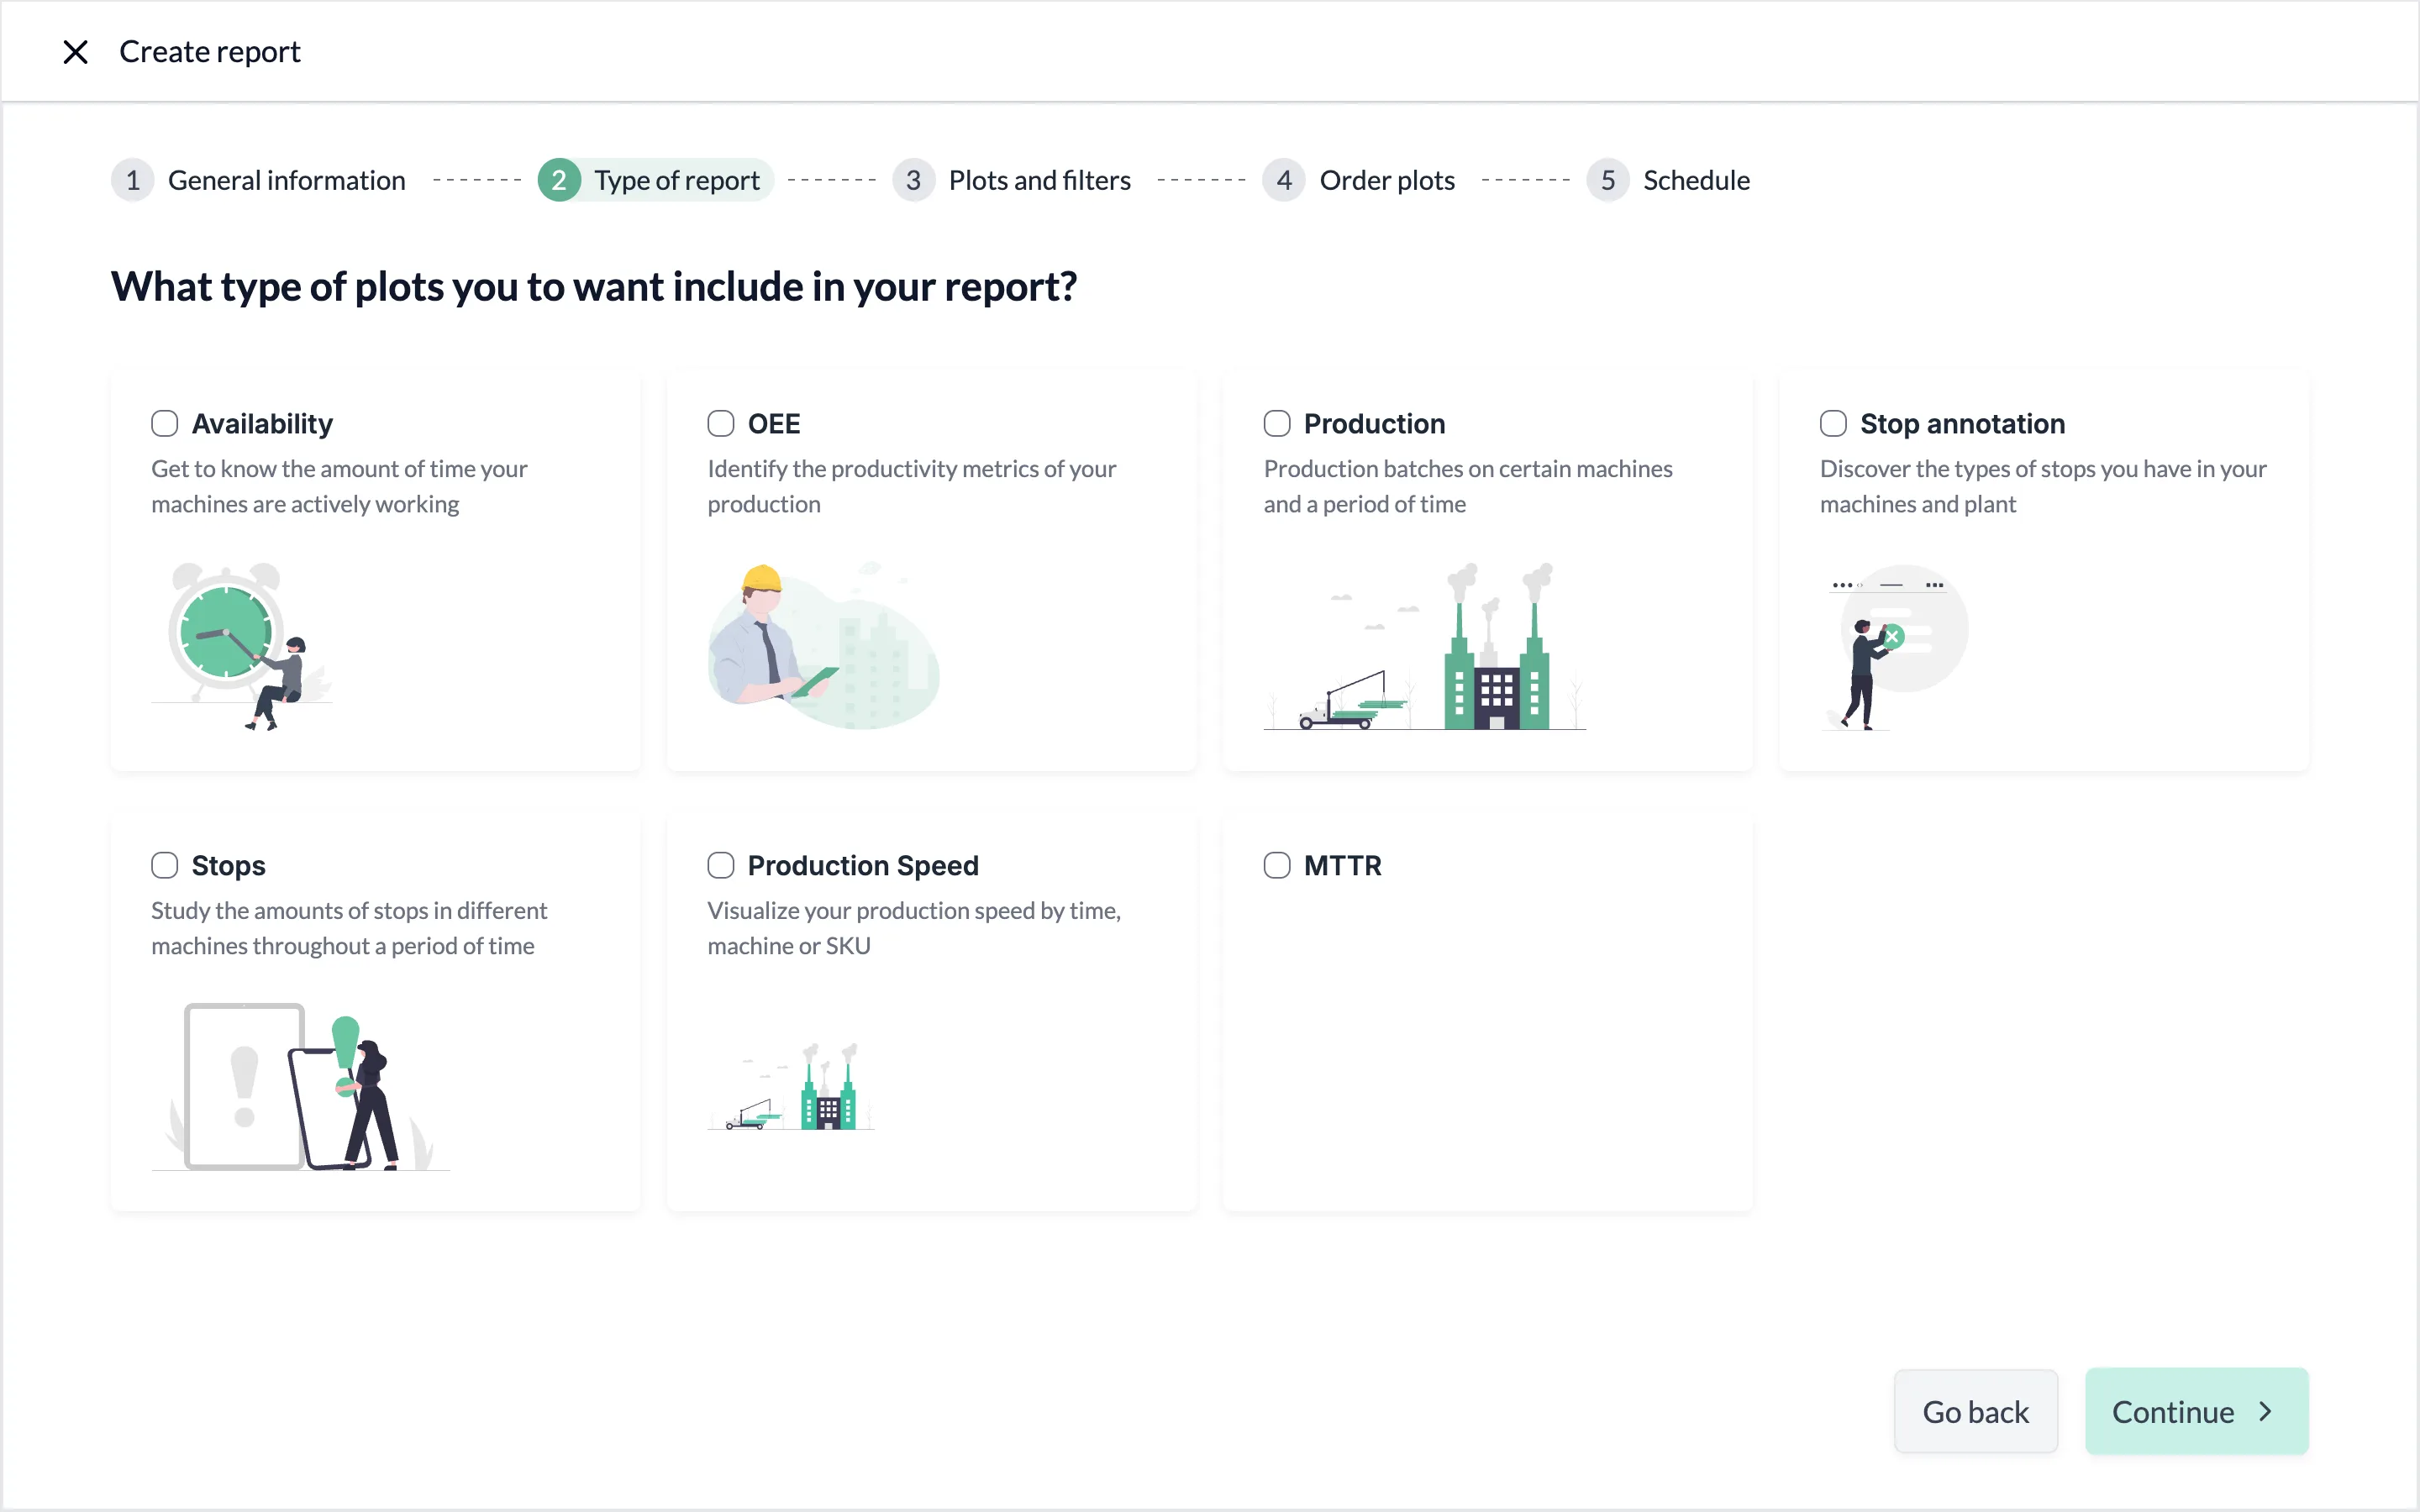Click the hard-hat worker illustration in OEE card
Viewport: 2420px width, 1512px height.
click(823, 646)
